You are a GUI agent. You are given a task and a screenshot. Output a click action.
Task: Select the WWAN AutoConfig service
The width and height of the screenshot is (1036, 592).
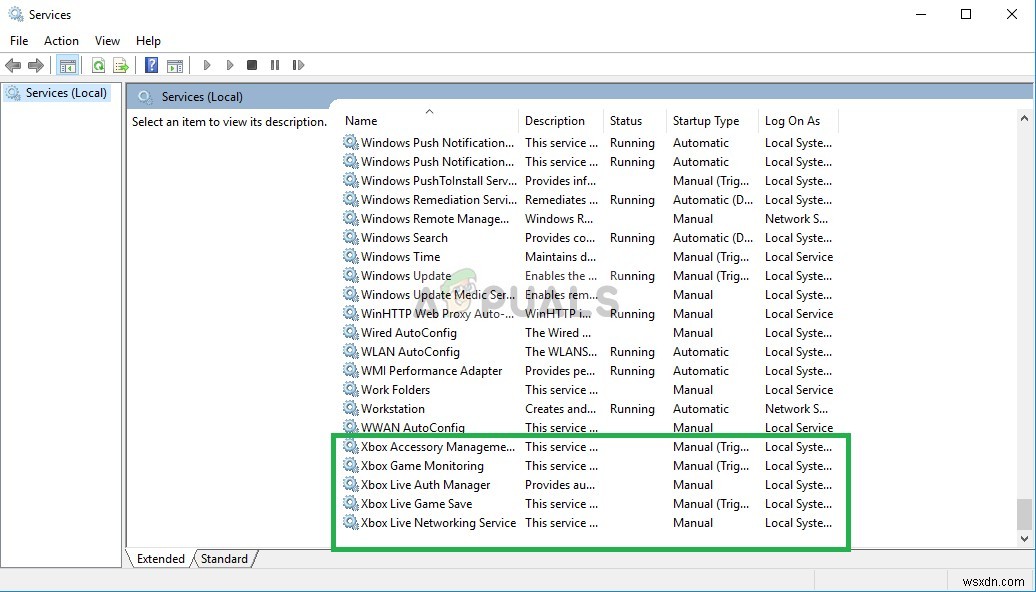tap(588, 427)
